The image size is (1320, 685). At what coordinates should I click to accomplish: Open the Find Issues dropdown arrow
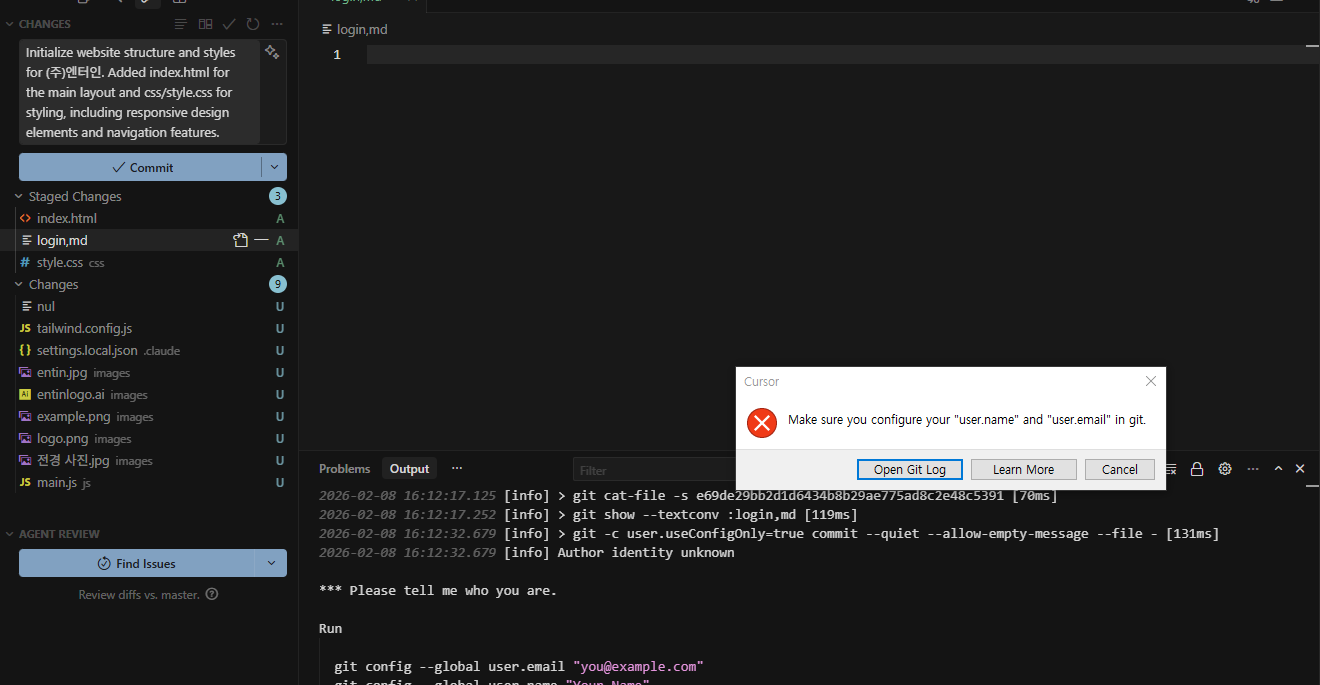click(270, 563)
